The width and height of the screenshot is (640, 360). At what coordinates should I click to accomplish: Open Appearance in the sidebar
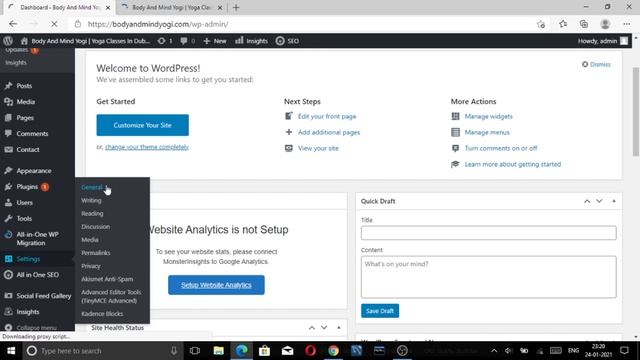tap(34, 171)
